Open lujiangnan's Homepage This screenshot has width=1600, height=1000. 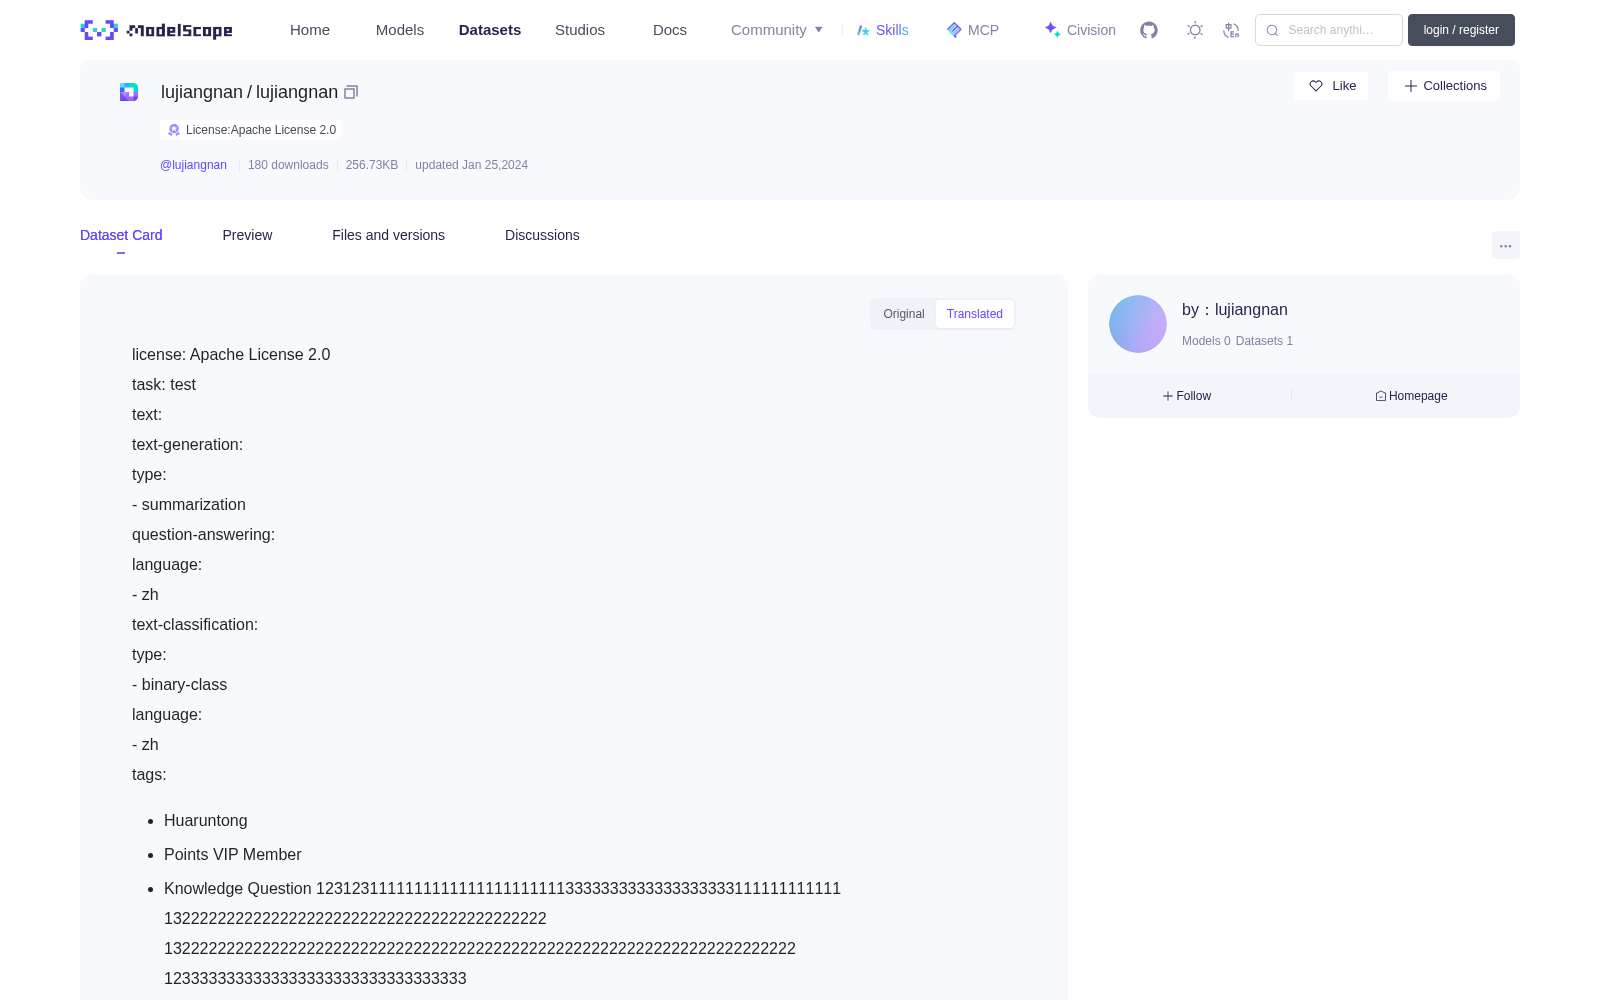(x=1411, y=396)
